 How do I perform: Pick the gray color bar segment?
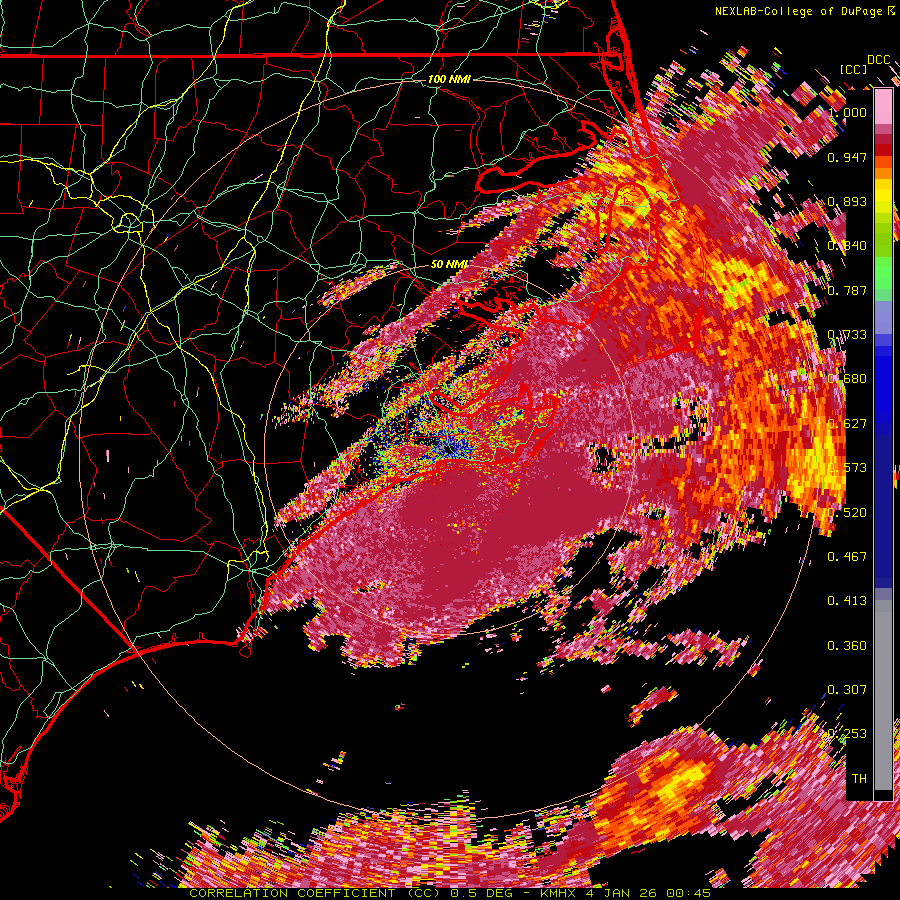tap(883, 695)
